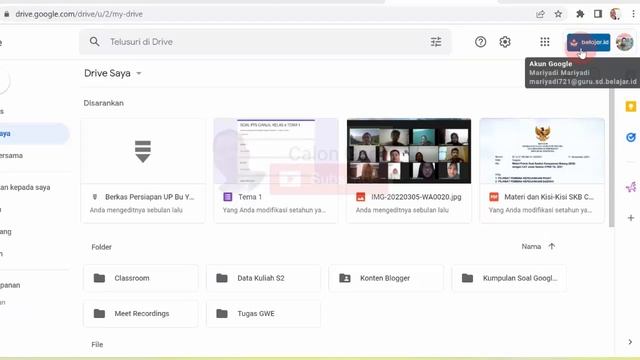Open Google Keep in side panel
640x360 pixels.
pyautogui.click(x=631, y=107)
